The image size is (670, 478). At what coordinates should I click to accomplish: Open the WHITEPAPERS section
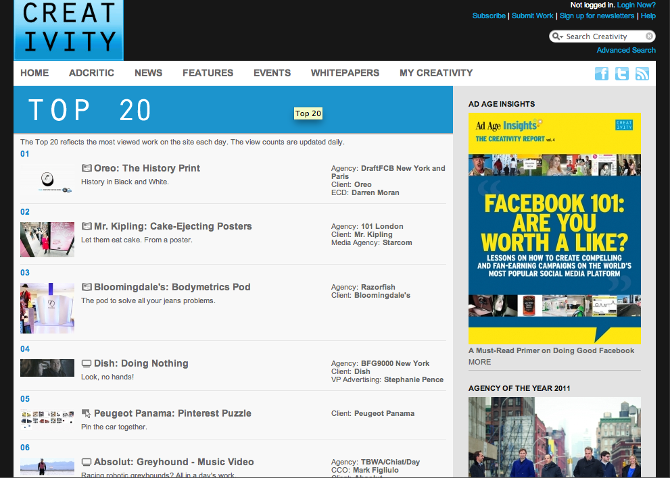point(345,73)
